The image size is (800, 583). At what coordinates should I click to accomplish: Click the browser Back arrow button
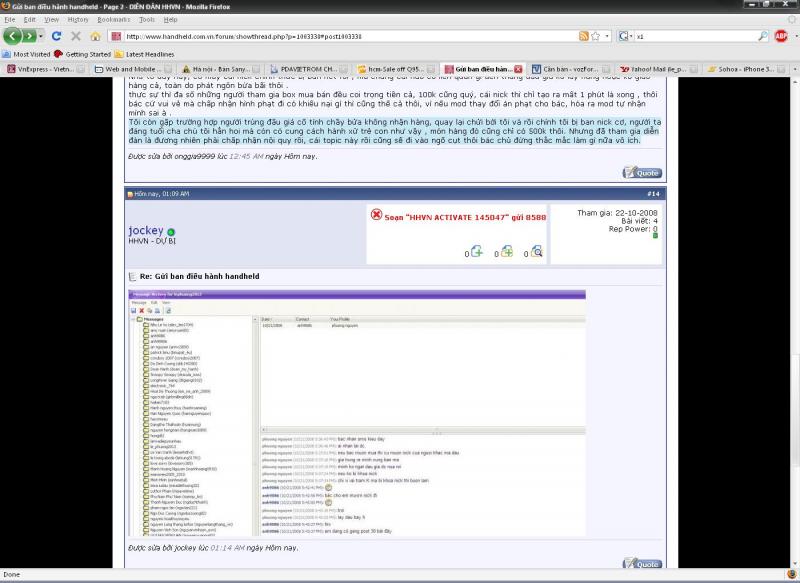click(x=14, y=36)
